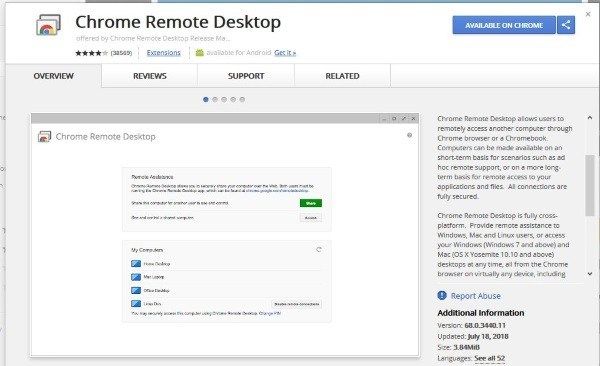Click the Access button in preview
600x366 pixels.
pos(311,217)
